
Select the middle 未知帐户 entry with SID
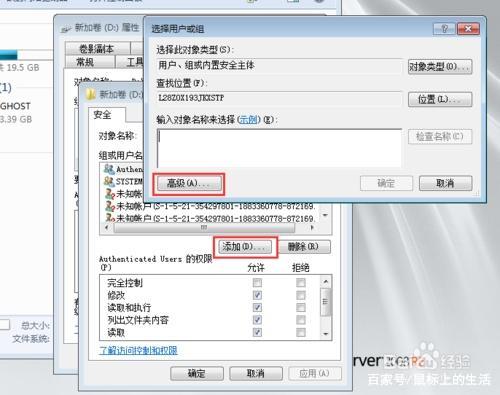209,206
